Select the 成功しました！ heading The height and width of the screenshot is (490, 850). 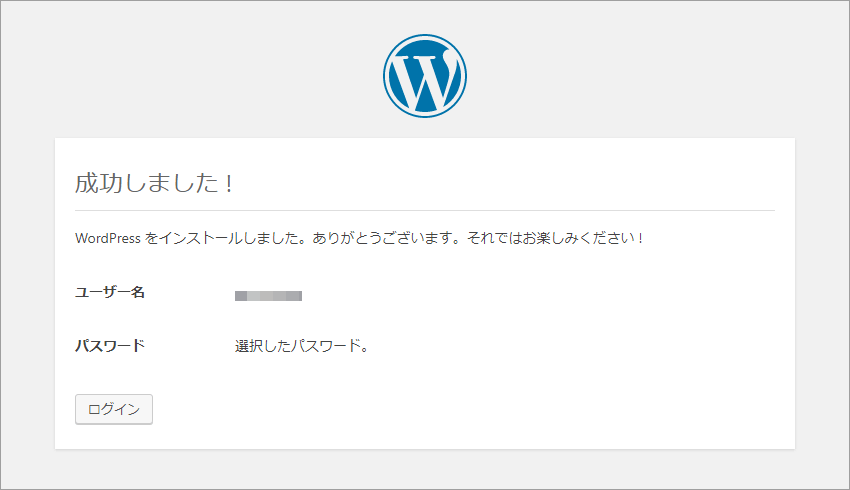pyautogui.click(x=155, y=183)
